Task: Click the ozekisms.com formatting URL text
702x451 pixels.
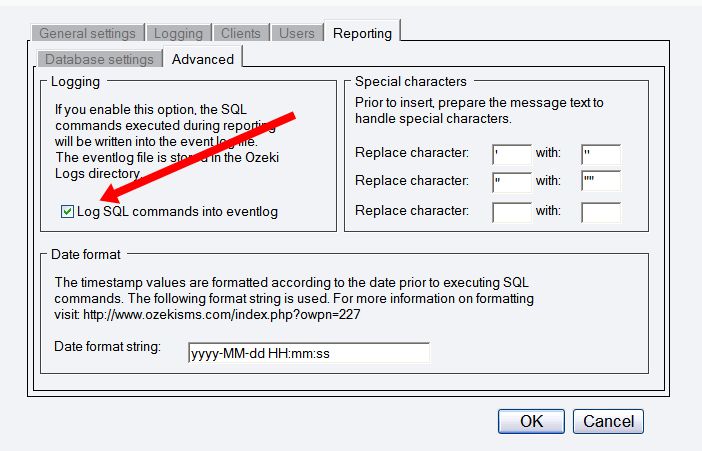Action: point(222,314)
